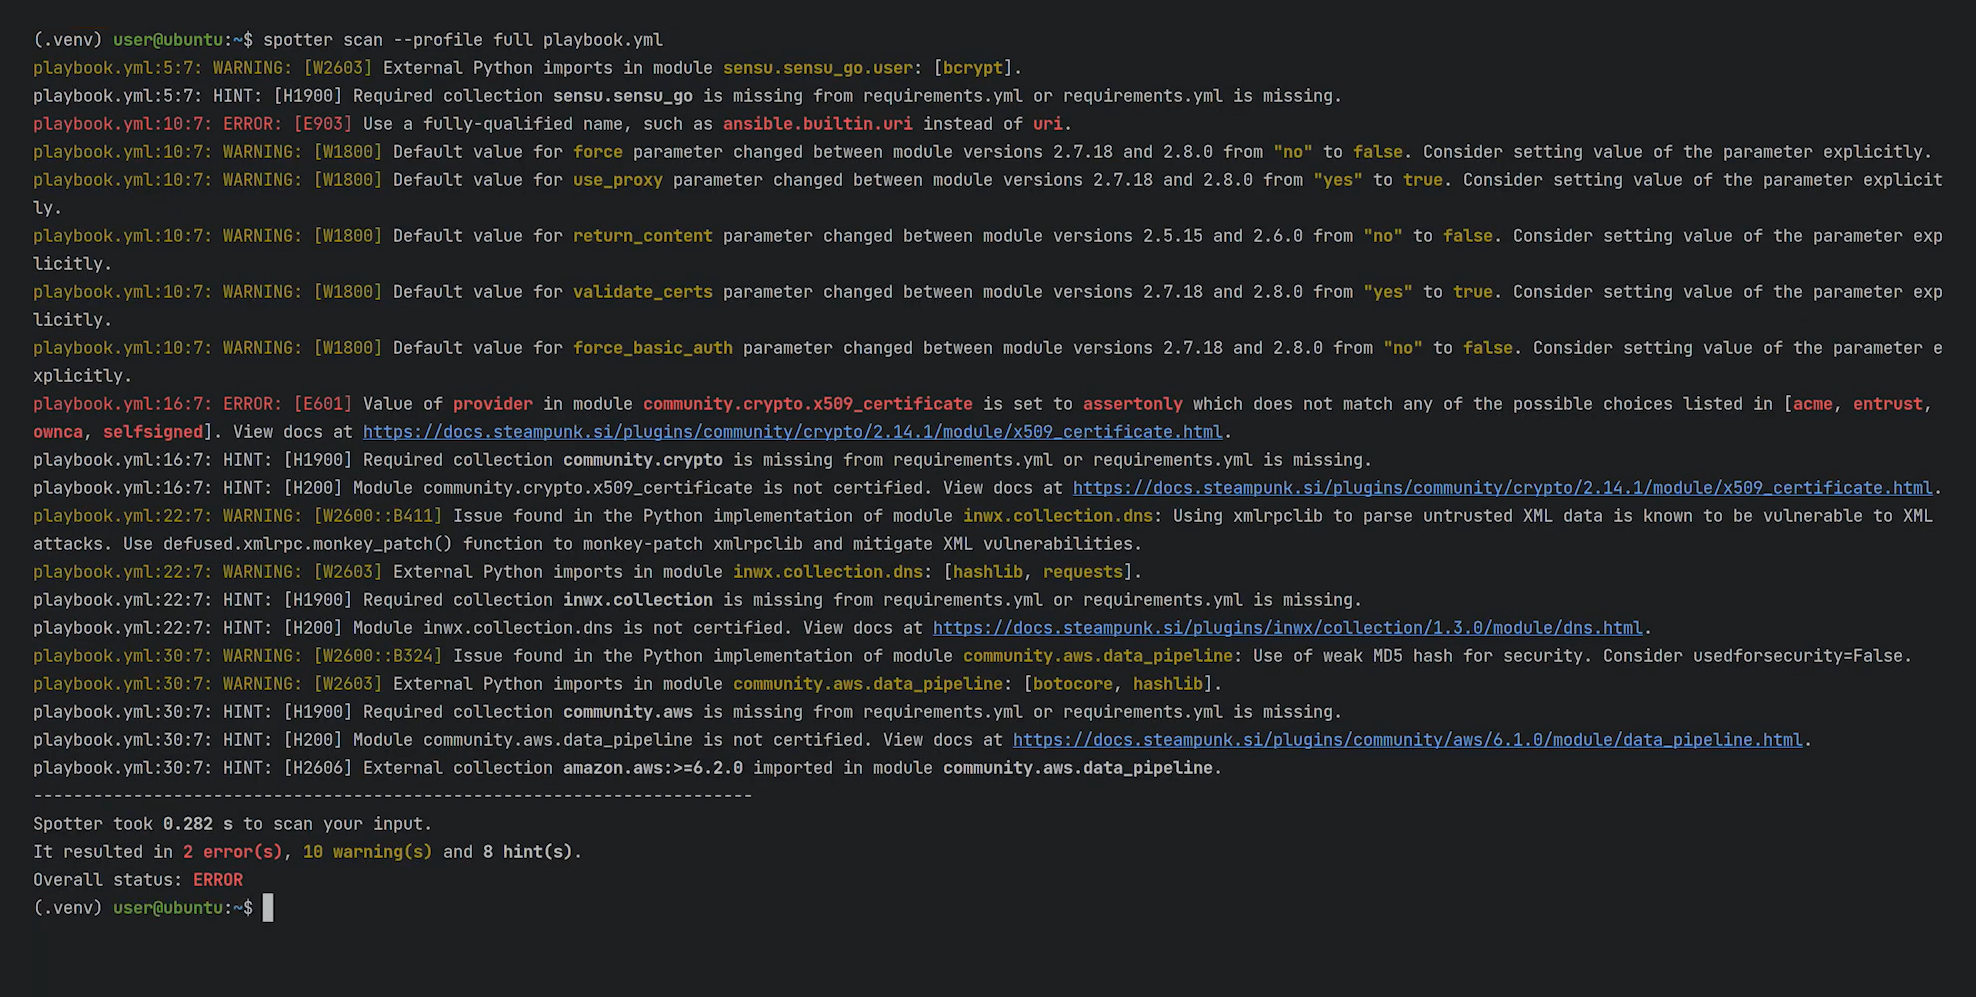Image resolution: width=1976 pixels, height=997 pixels.
Task: Click the ansible.builtin.uri suggested module name
Action: point(817,124)
